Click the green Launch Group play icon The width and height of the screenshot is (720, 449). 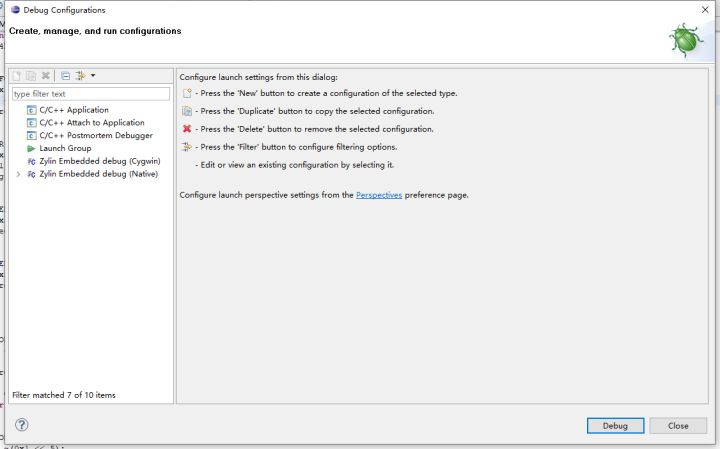point(32,148)
